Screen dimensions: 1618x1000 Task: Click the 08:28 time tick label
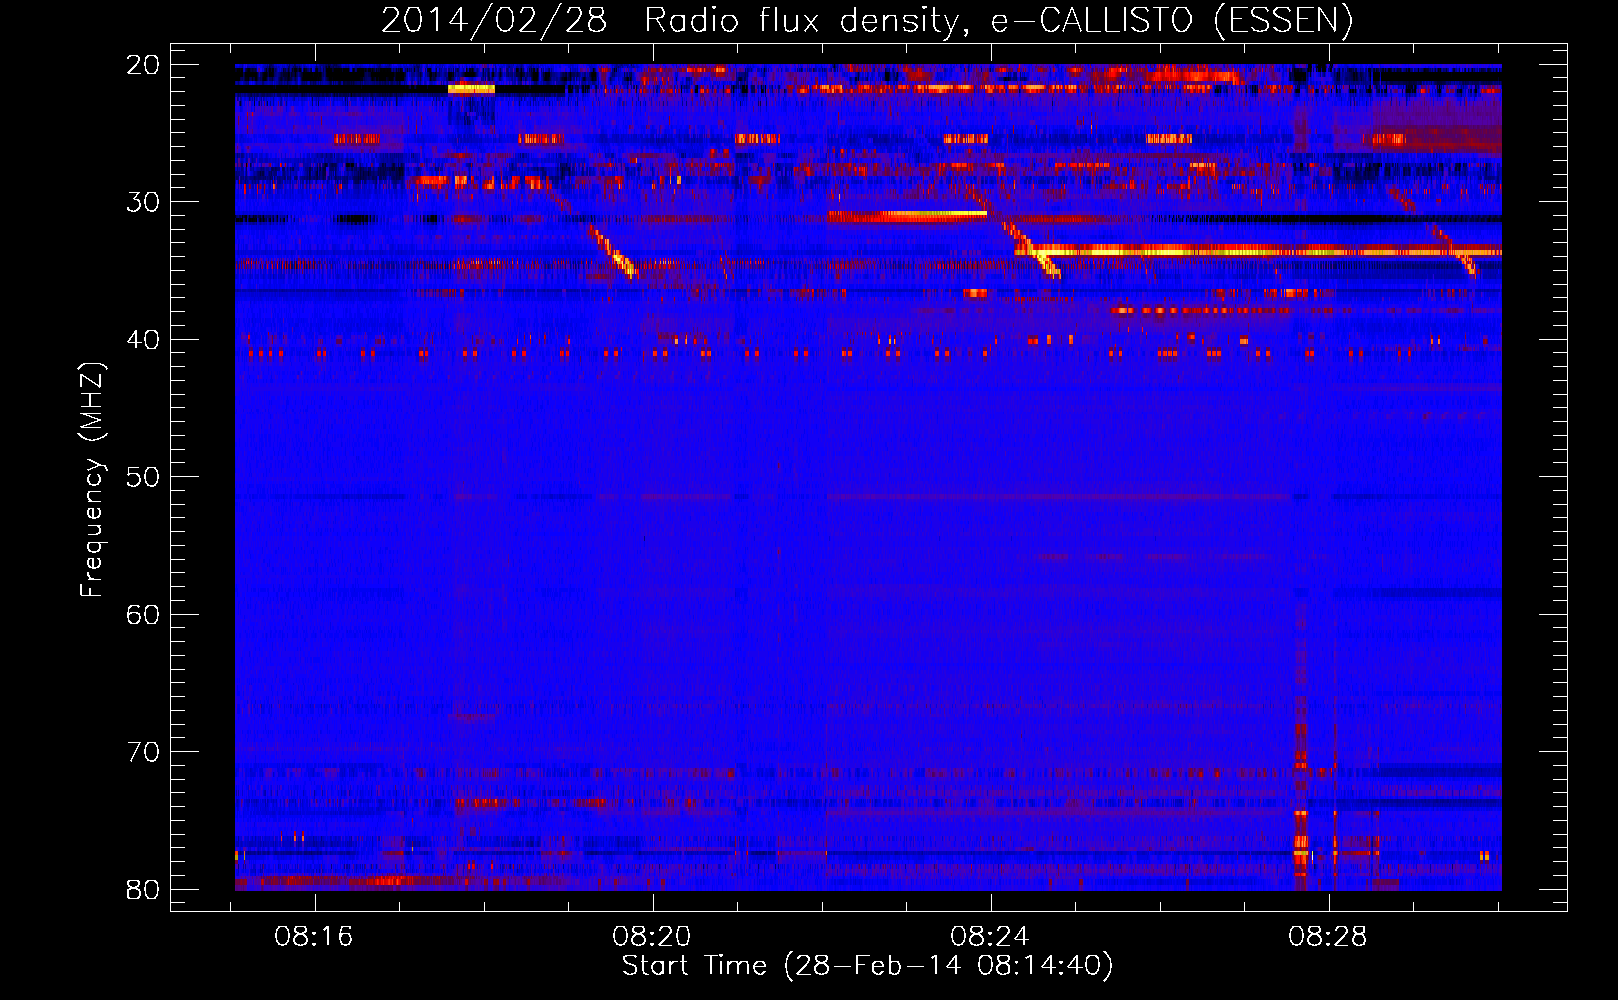(x=1328, y=937)
